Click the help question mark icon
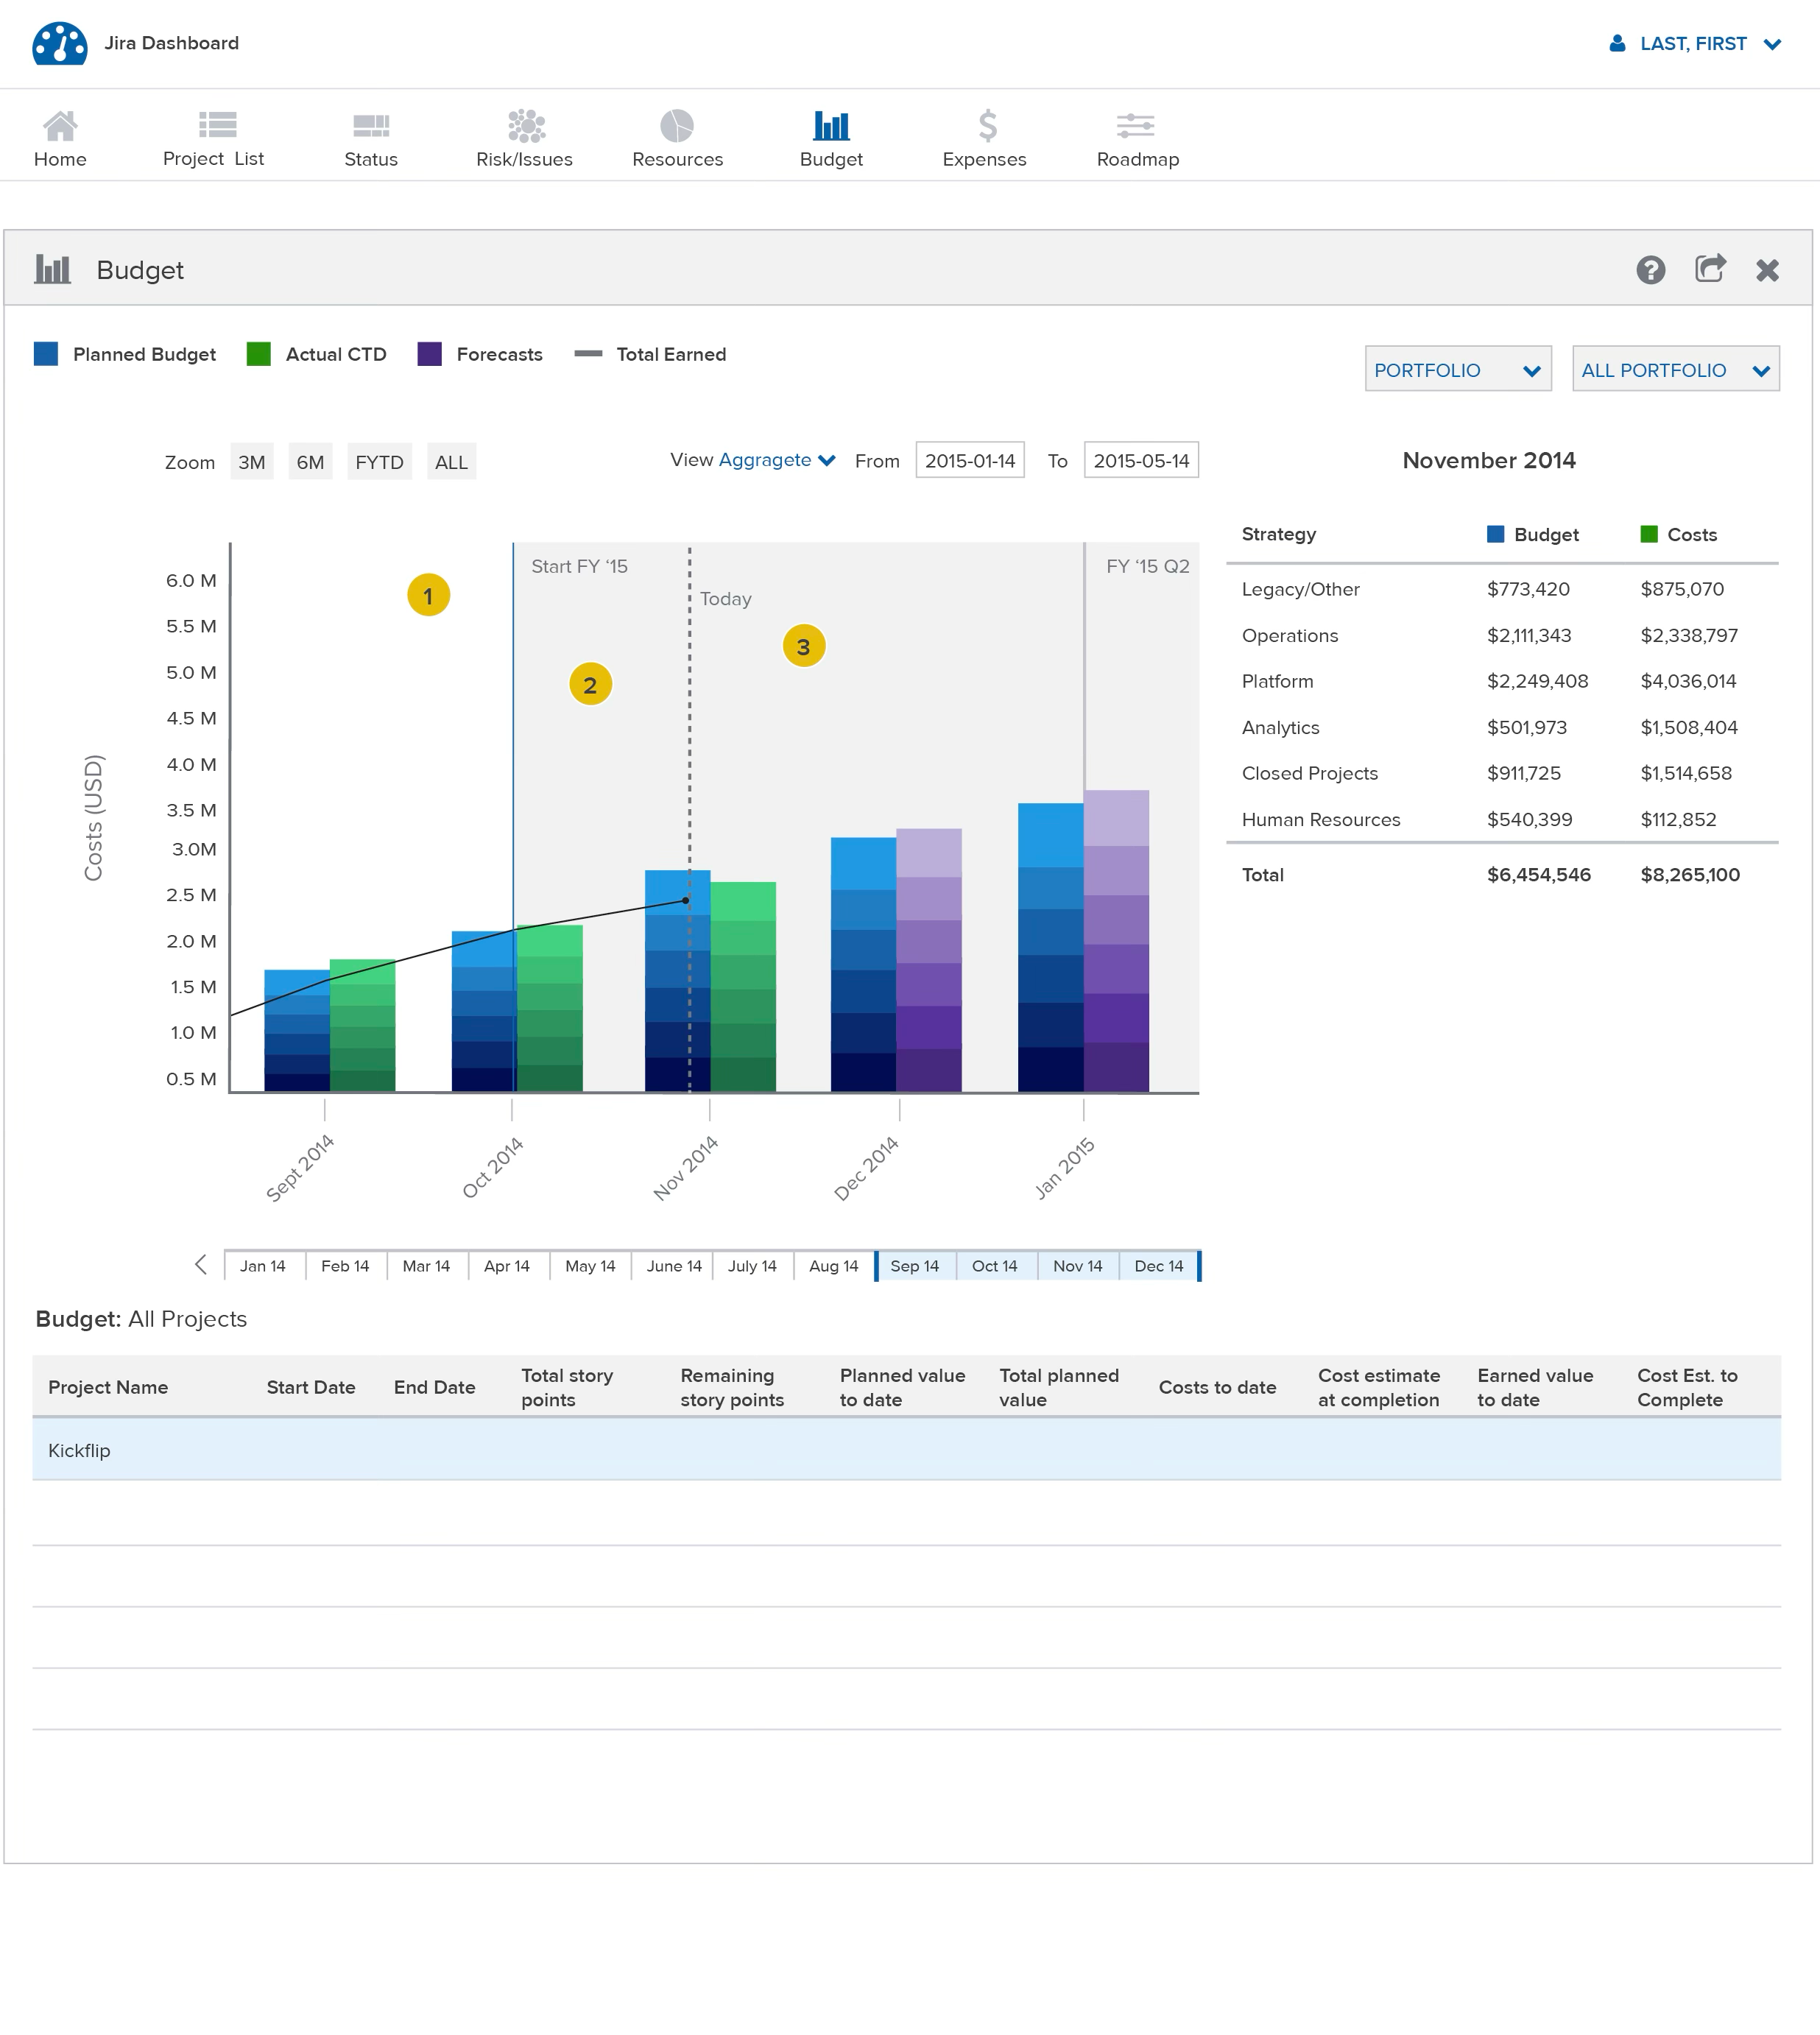 click(x=1650, y=270)
